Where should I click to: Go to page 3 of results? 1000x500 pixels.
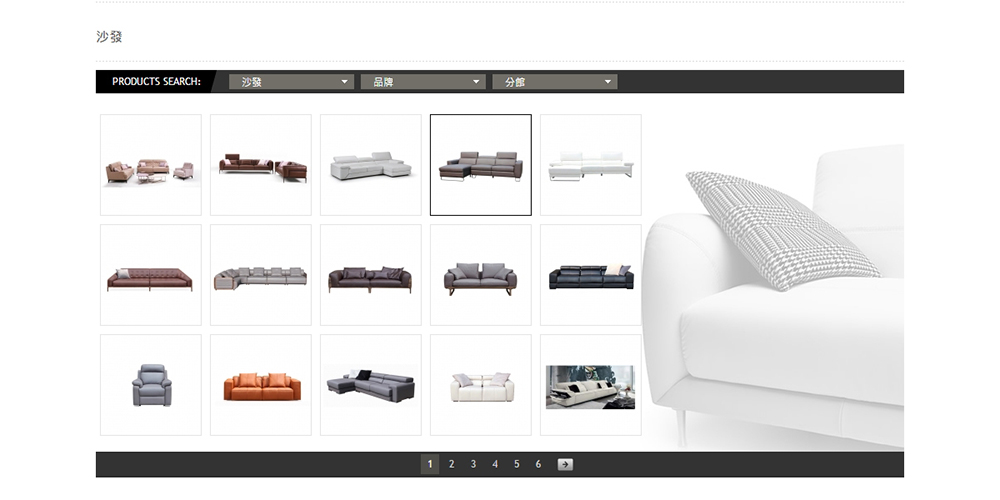[x=473, y=464]
